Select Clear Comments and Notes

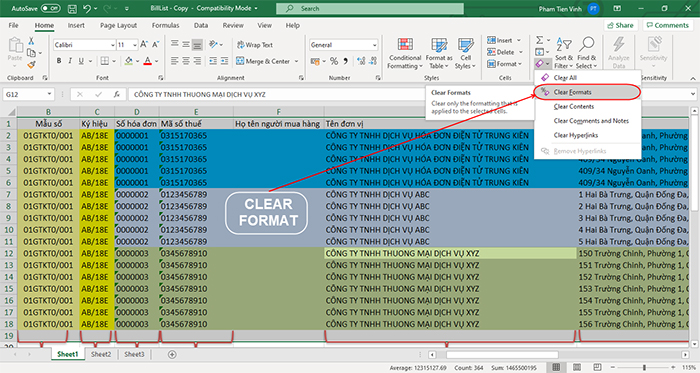click(x=588, y=120)
